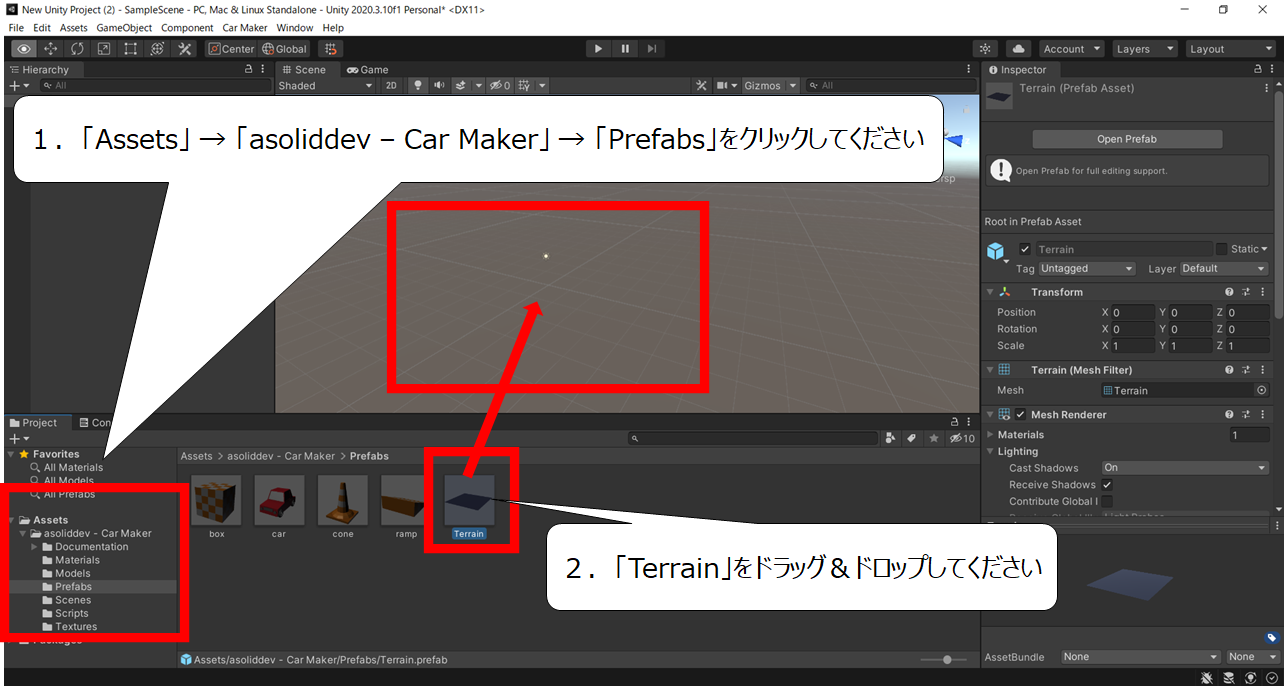Open the Tag Untagged dropdown
The width and height of the screenshot is (1284, 686).
pyautogui.click(x=1087, y=269)
